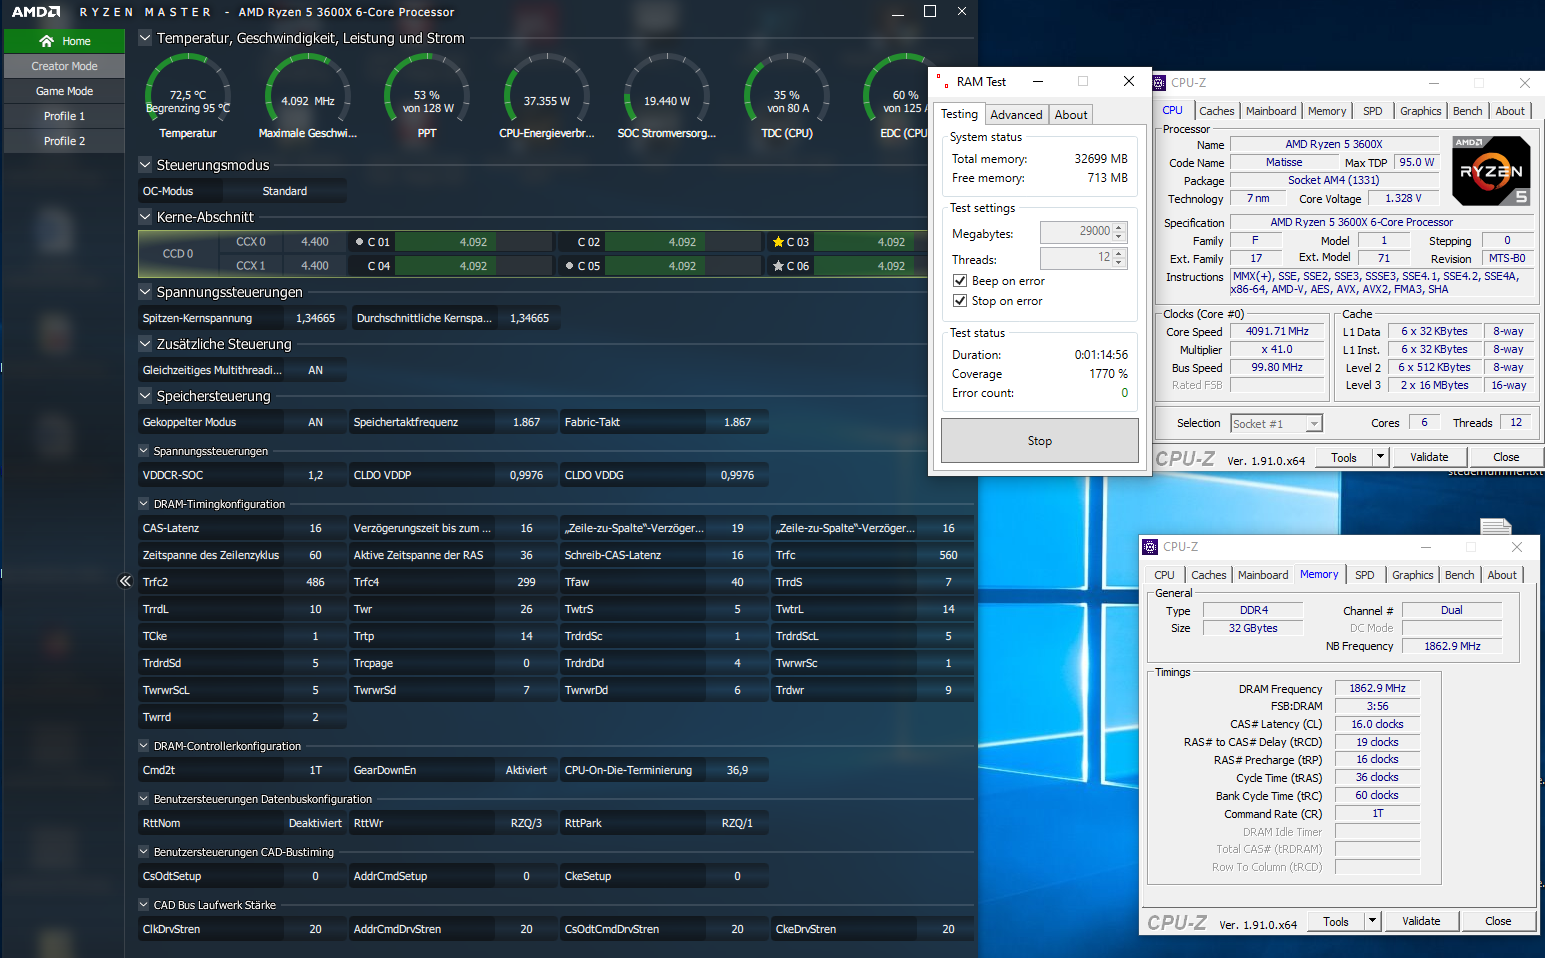This screenshot has height=958, width=1545.
Task: Click the Speichertaktfrequenz value 1.867
Action: tap(526, 422)
